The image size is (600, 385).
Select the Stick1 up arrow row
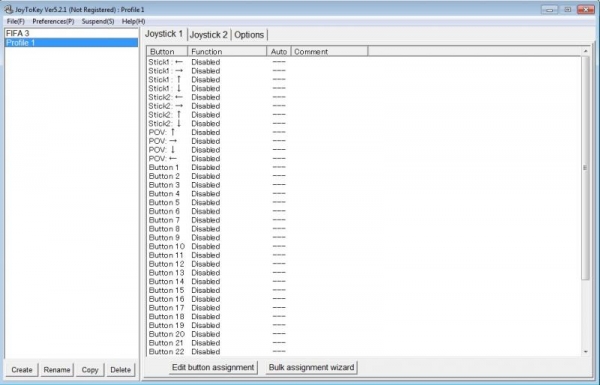point(364,80)
